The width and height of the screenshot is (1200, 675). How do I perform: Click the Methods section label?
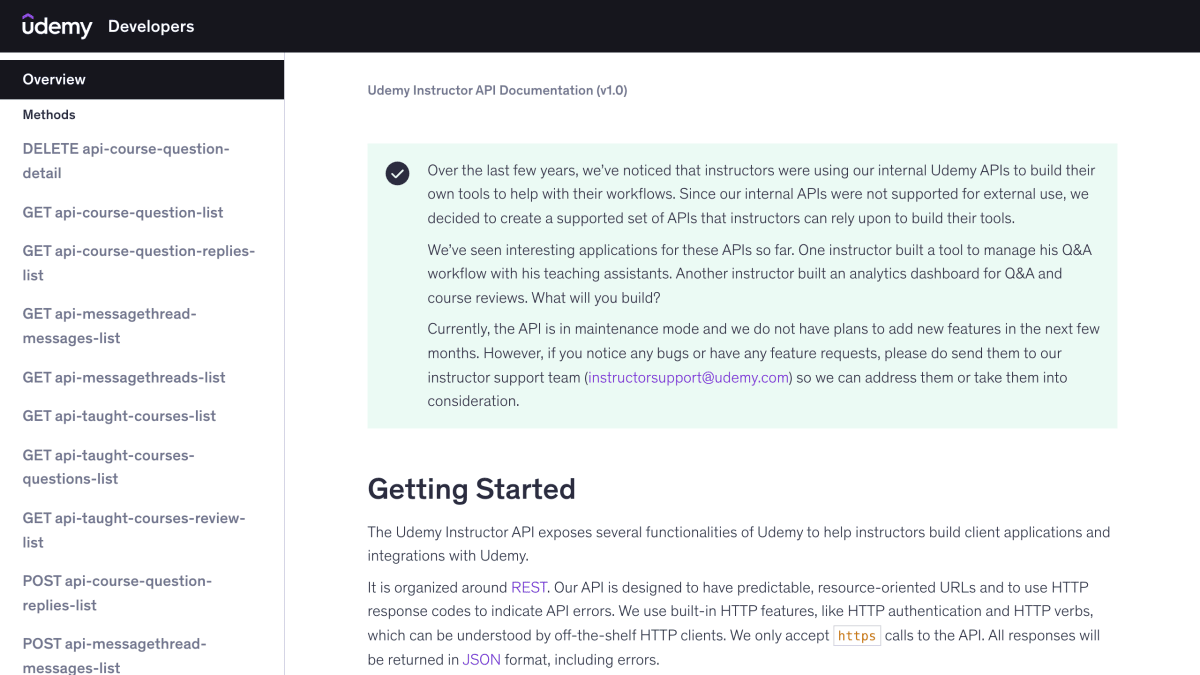tap(49, 115)
